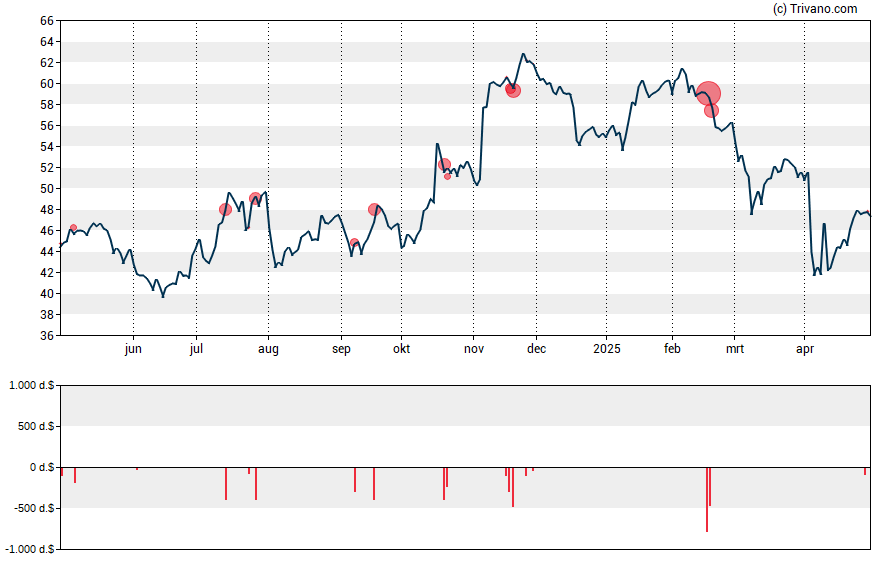This screenshot has height=565, width=888.
Task: Click the '500 d.$' axis label
Action: 36,426
